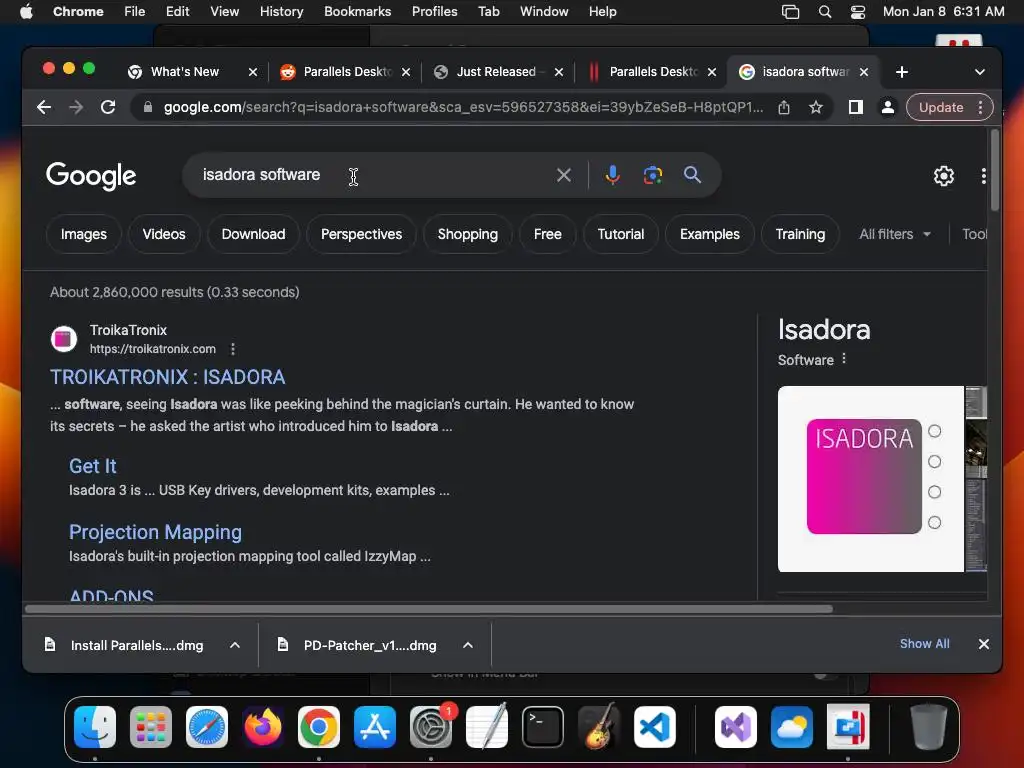The width and height of the screenshot is (1024, 768).
Task: Open the History menu
Action: 281,12
